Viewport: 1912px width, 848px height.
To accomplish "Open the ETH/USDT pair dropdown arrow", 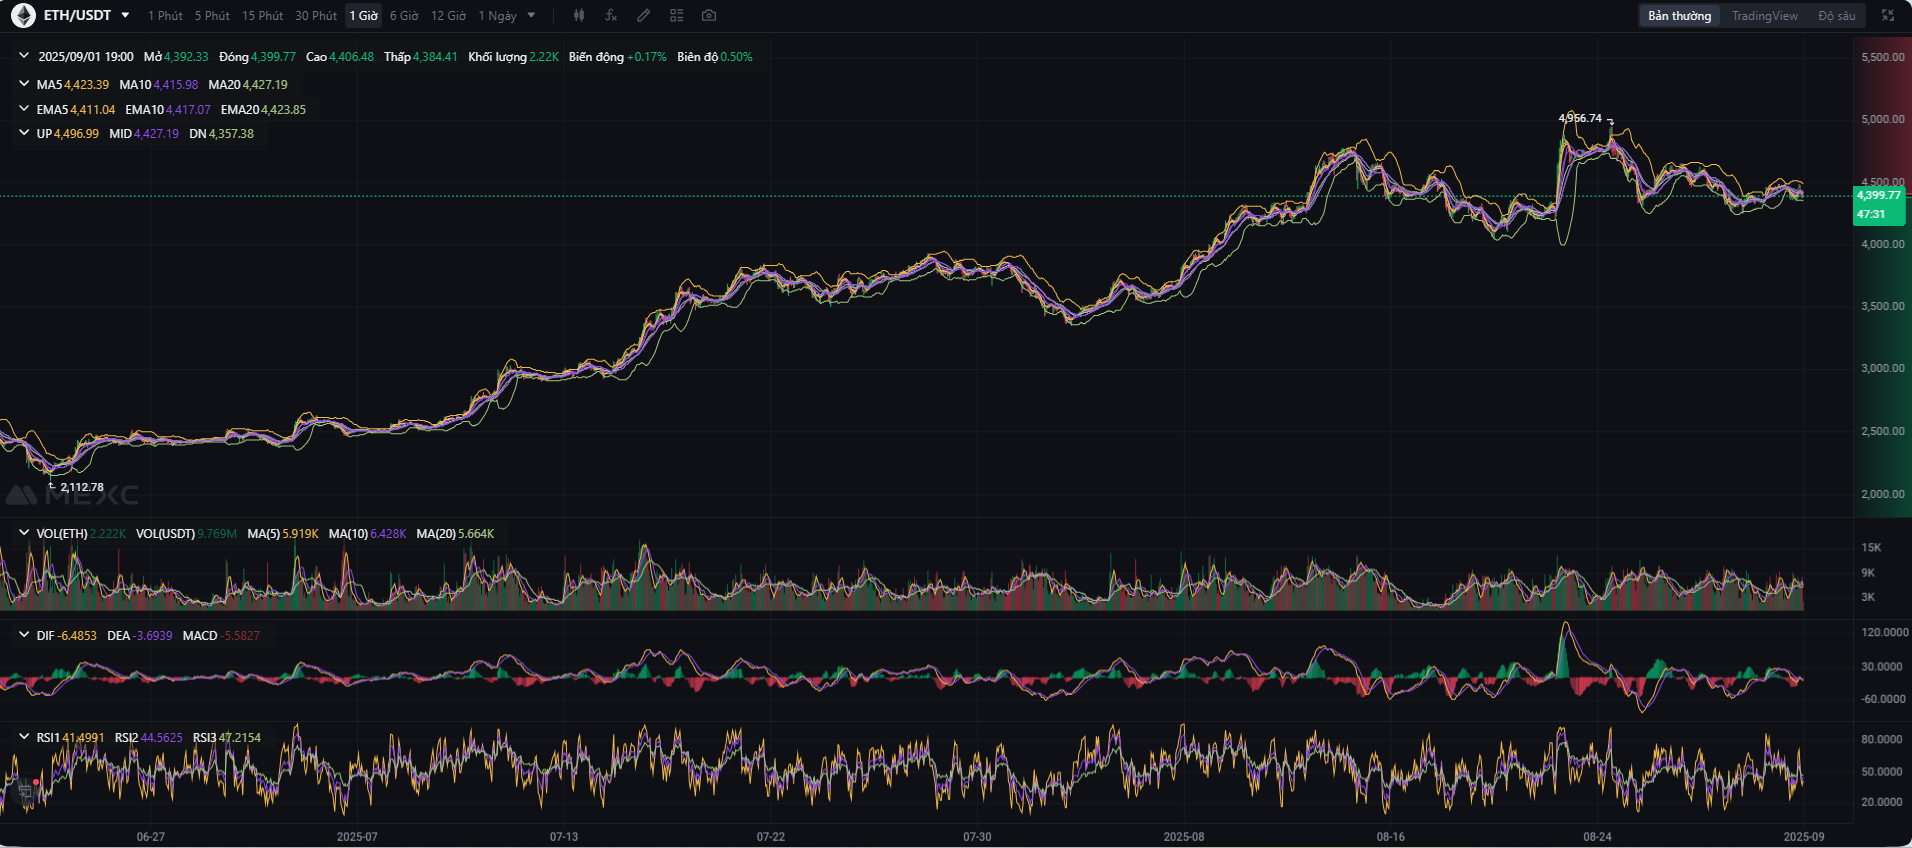I will click(x=125, y=16).
